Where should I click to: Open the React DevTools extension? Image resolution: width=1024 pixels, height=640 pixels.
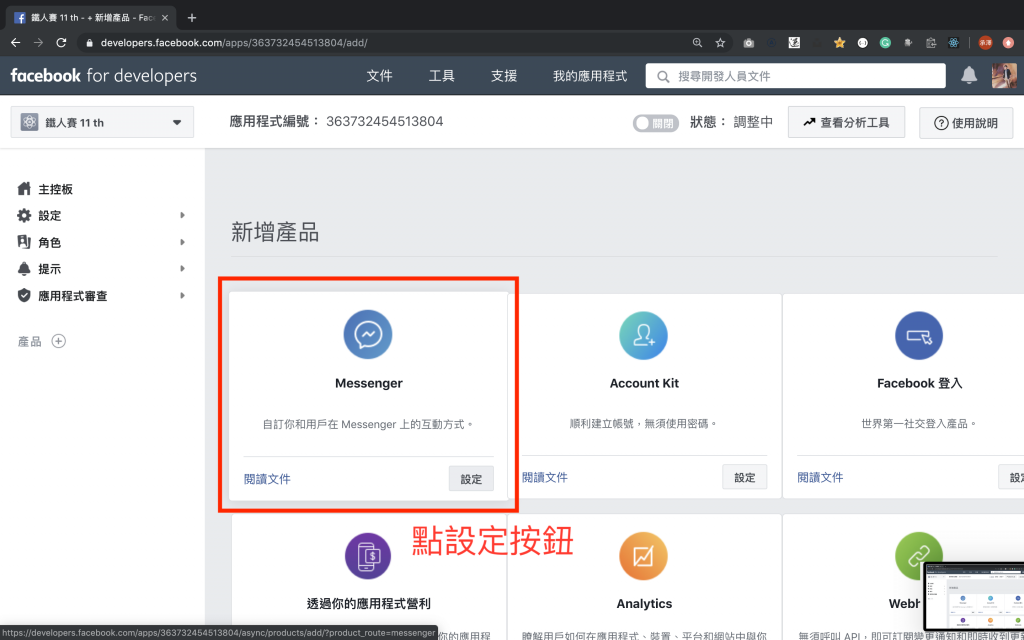[953, 43]
